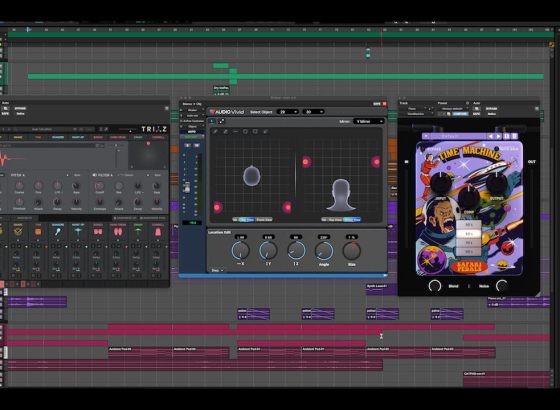
Task: Click the Size knob in Location Edit
Action: click(352, 250)
